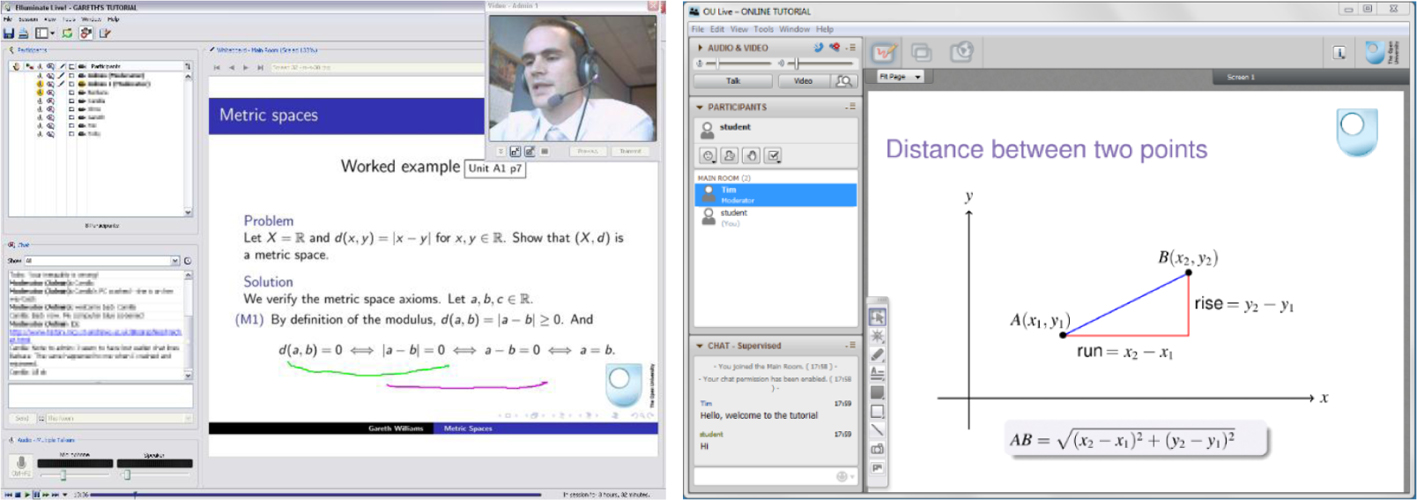1417x500 pixels.
Task: Select the straight line tool
Action: [x=877, y=430]
